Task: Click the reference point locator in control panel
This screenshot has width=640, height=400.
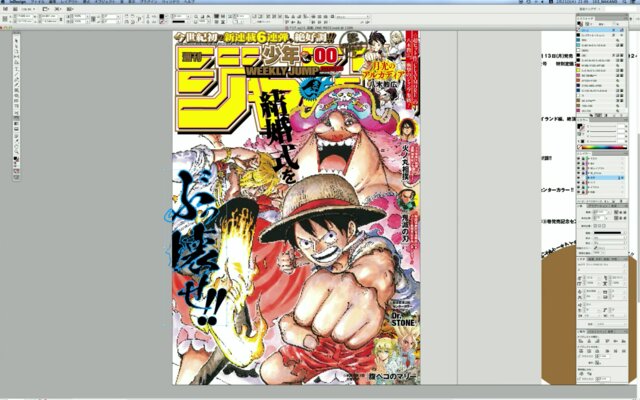Action: 4,19
